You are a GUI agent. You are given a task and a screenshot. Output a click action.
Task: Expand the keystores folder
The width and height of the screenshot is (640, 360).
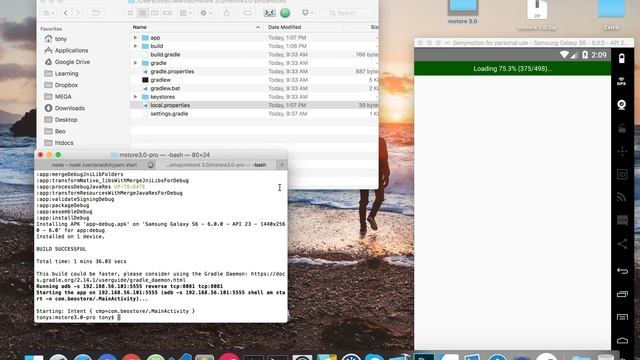pos(136,97)
